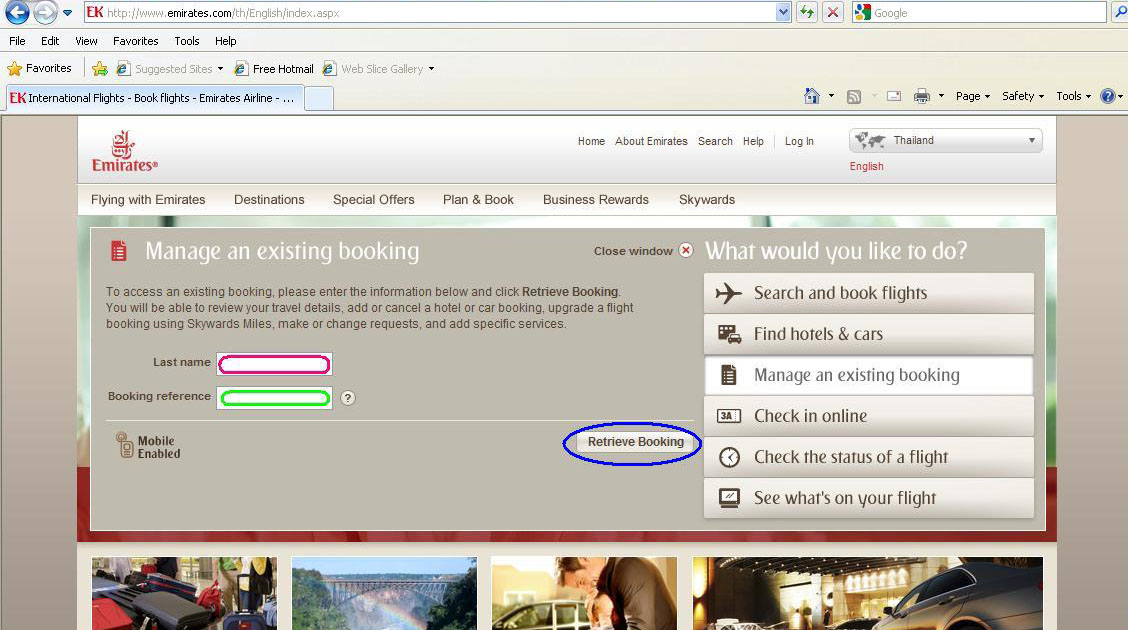Click the Add to Favorites Bar icon
This screenshot has width=1128, height=630.
point(100,68)
